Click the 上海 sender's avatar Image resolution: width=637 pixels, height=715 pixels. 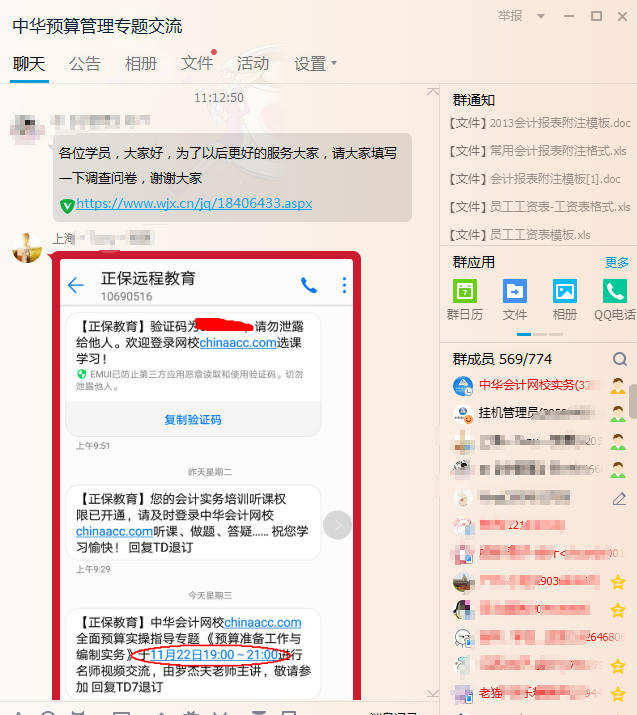click(x=27, y=248)
